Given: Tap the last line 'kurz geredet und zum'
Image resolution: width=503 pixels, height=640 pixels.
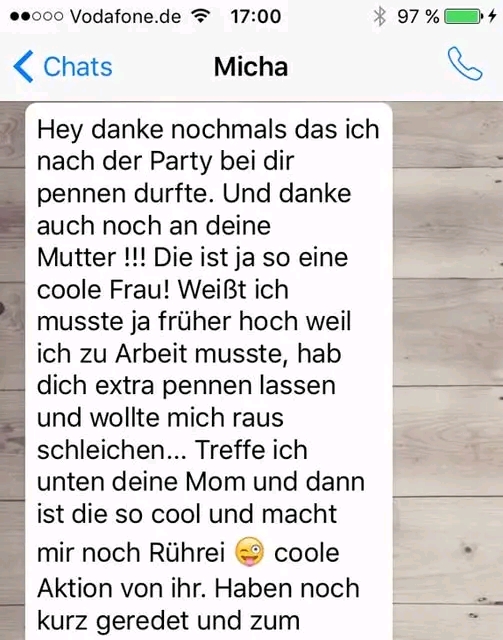Looking at the screenshot, I should tap(169, 622).
